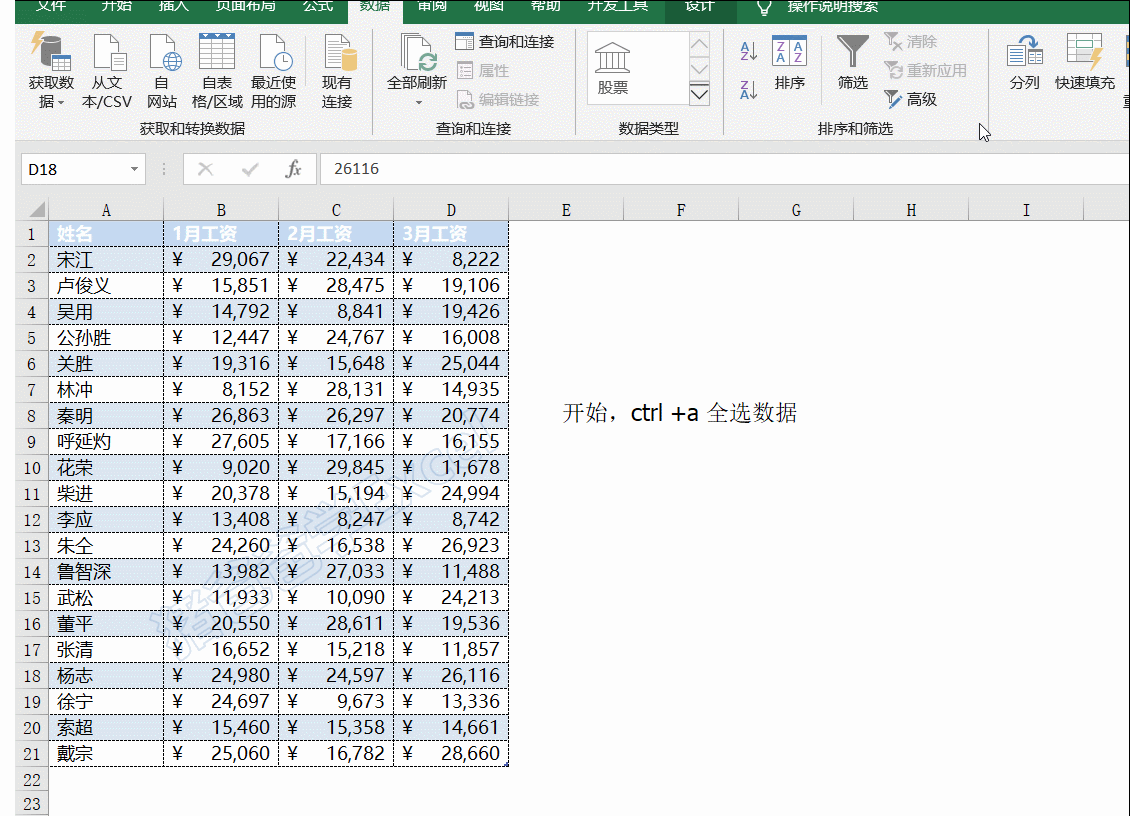The image size is (1130, 816).
Task: Click the cell with value 25,060
Action: pyautogui.click(x=221, y=754)
